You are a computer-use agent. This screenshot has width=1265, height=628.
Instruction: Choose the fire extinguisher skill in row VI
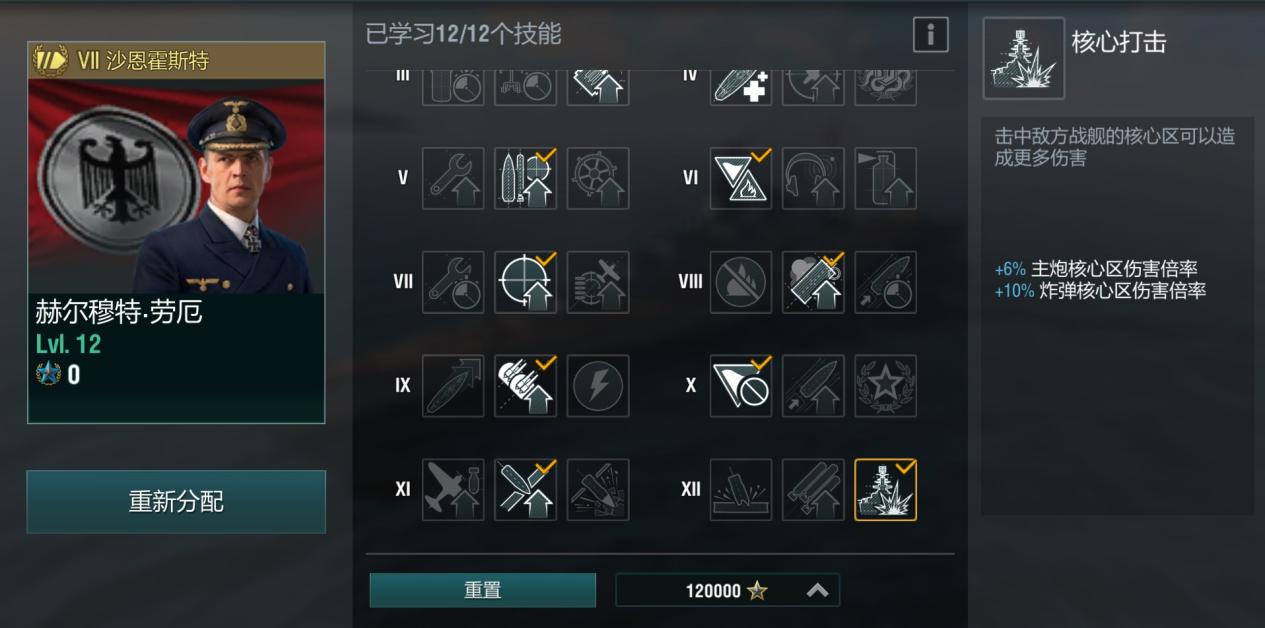[x=886, y=178]
